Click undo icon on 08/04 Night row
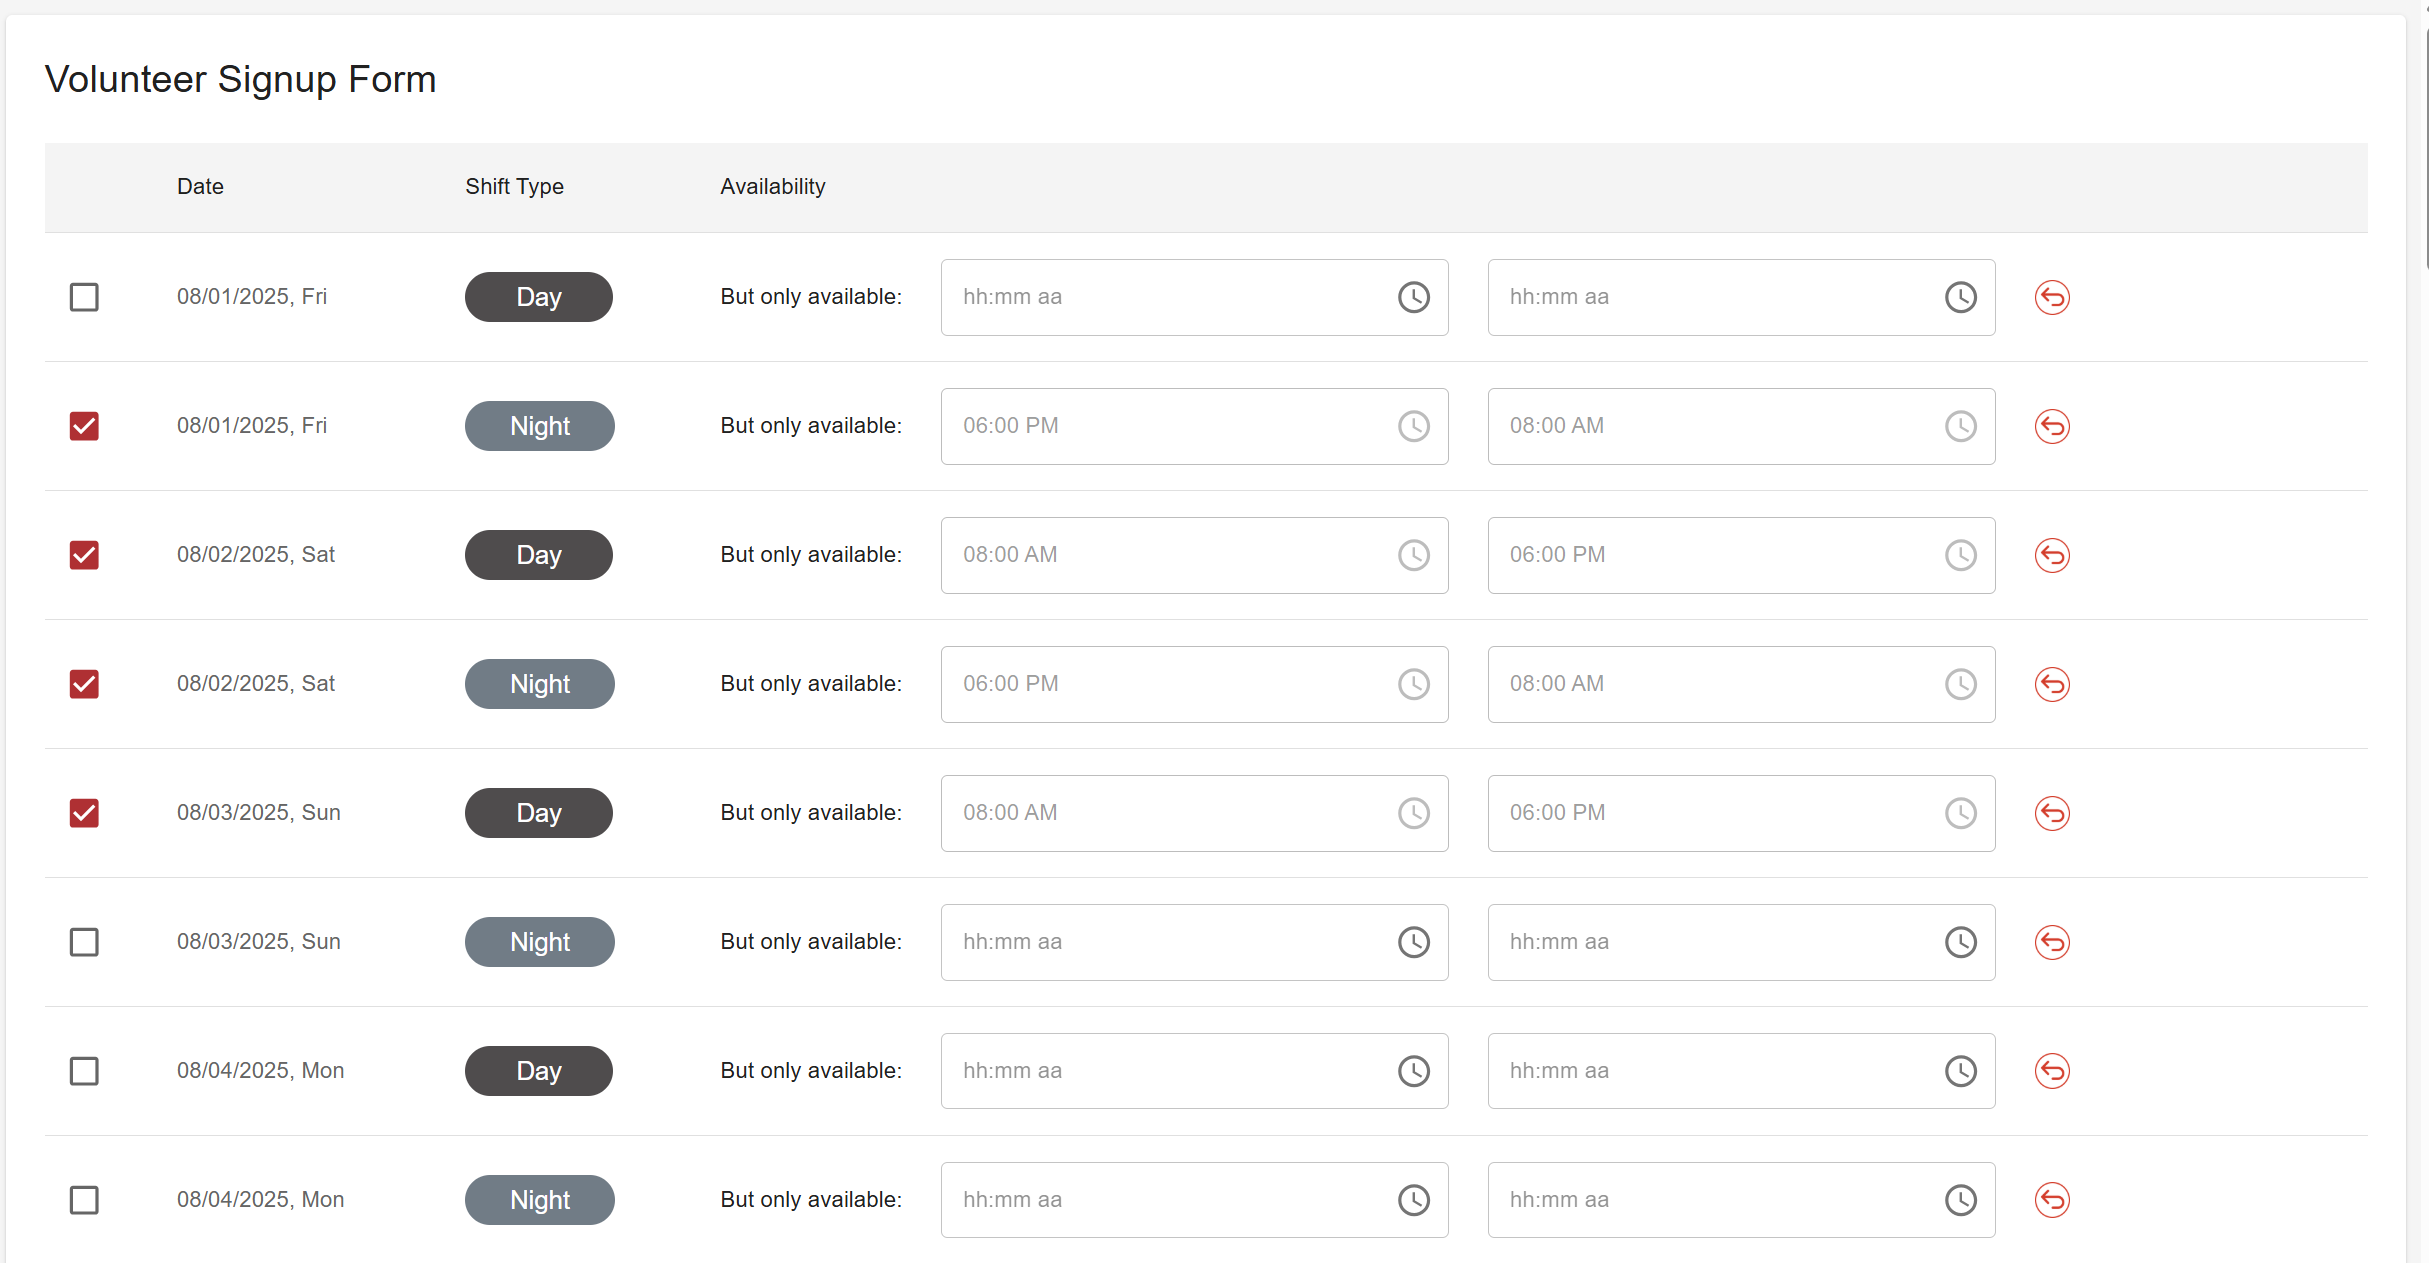 (x=2051, y=1200)
